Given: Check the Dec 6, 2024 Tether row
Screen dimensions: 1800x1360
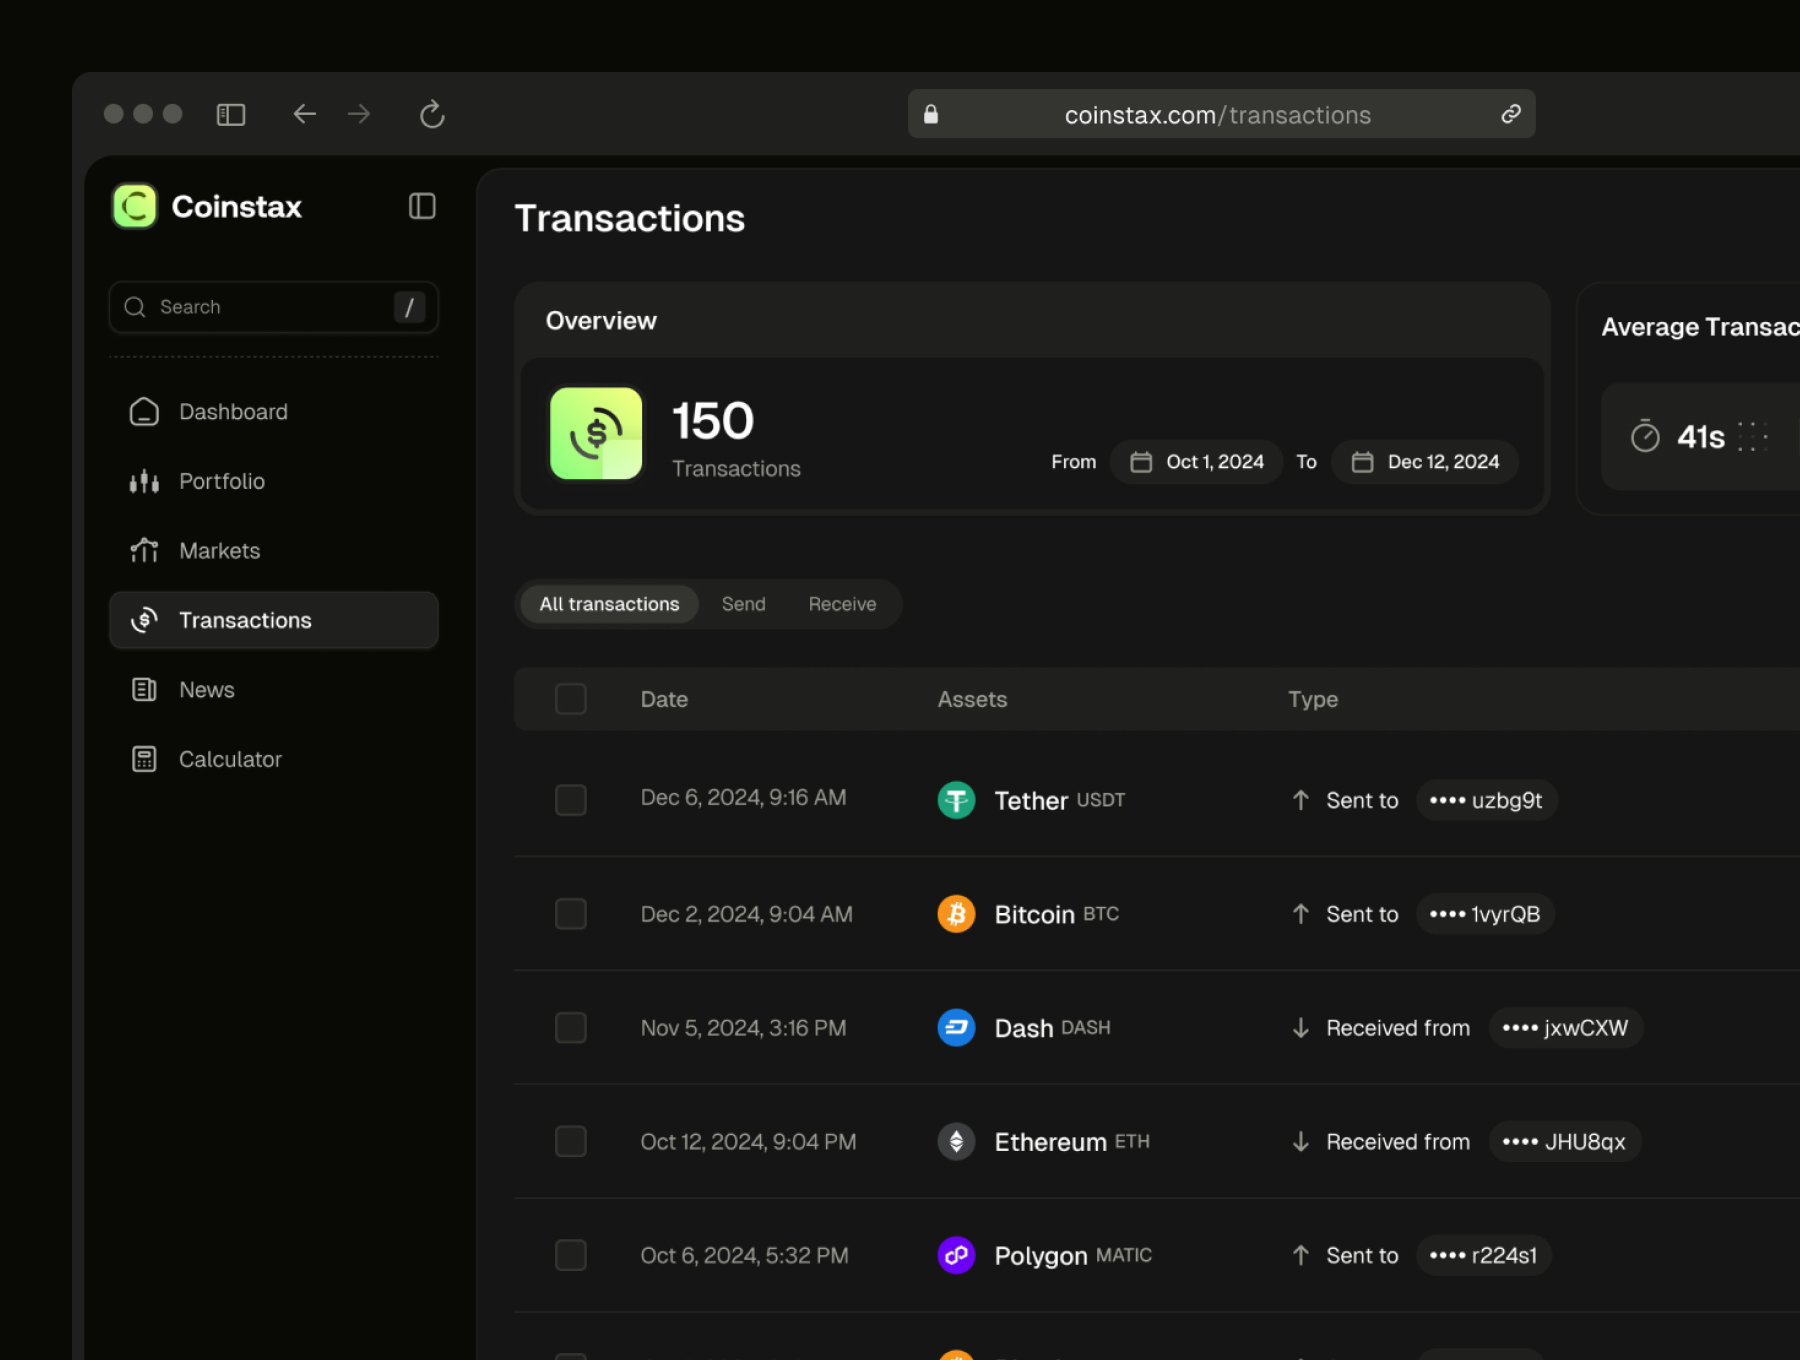Looking at the screenshot, I should coord(571,800).
